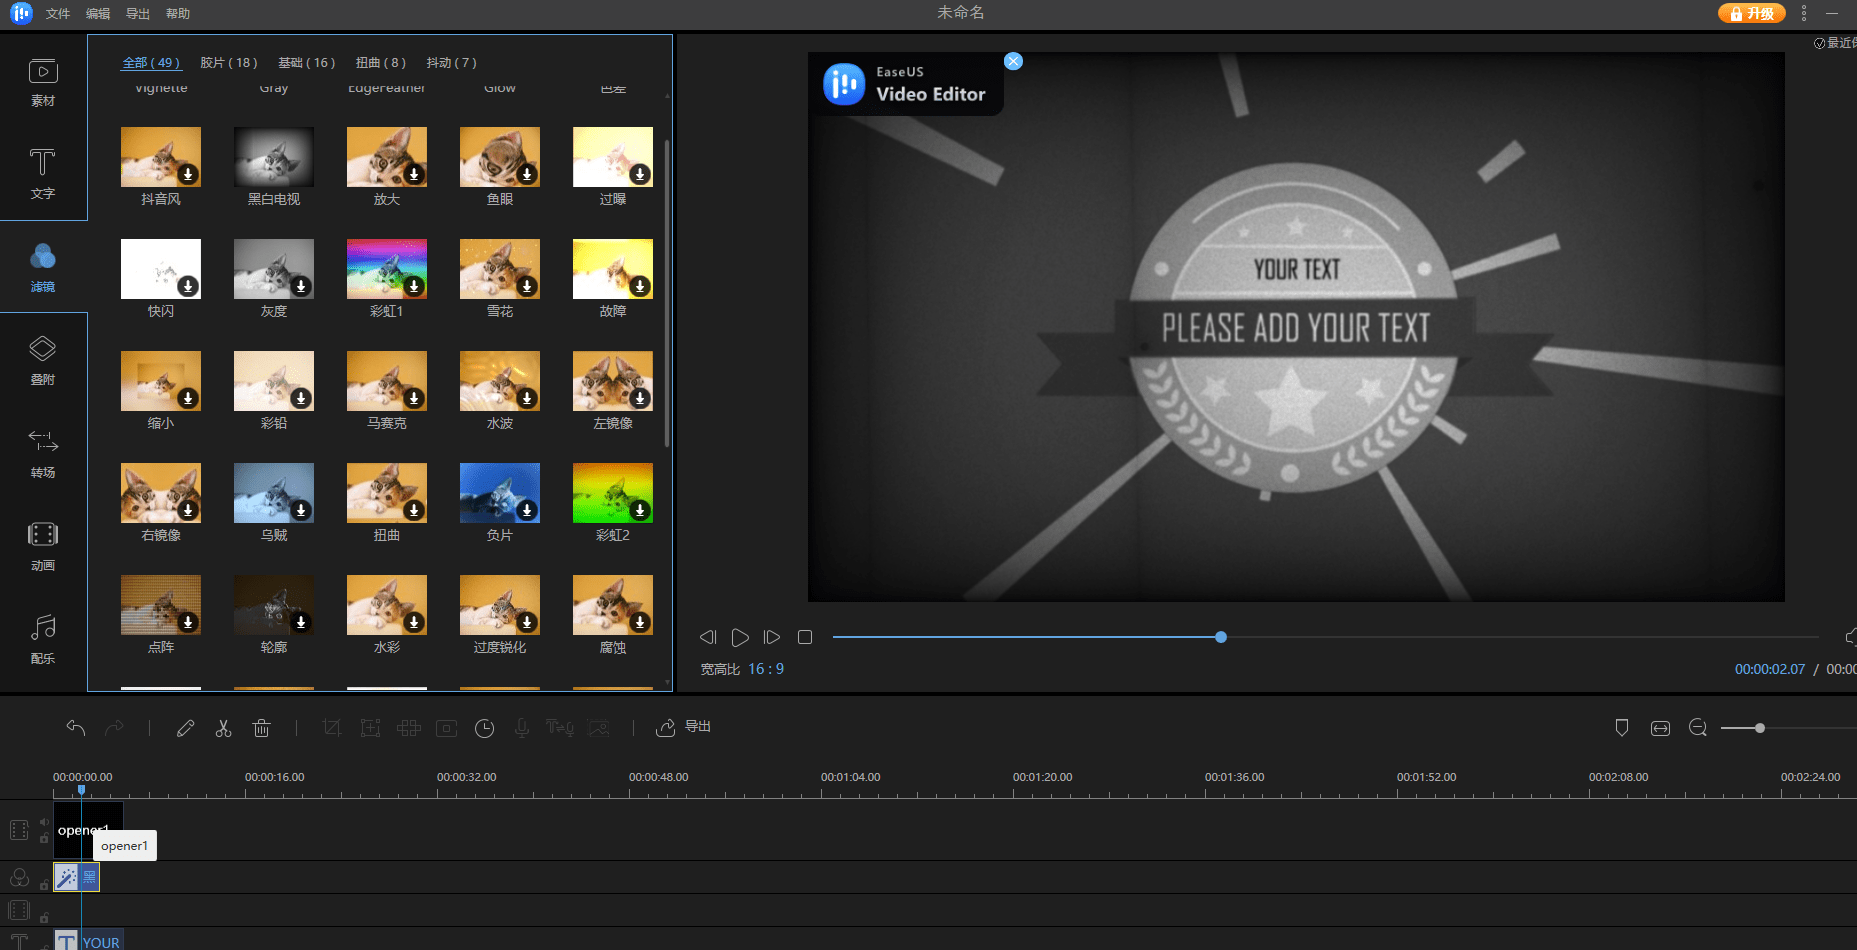Open the 文字 text panel
The width and height of the screenshot is (1857, 950).
click(x=43, y=174)
